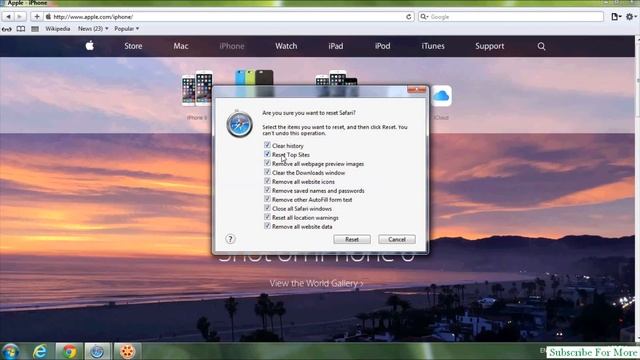
Task: Uncheck Clear history
Action: click(x=267, y=145)
